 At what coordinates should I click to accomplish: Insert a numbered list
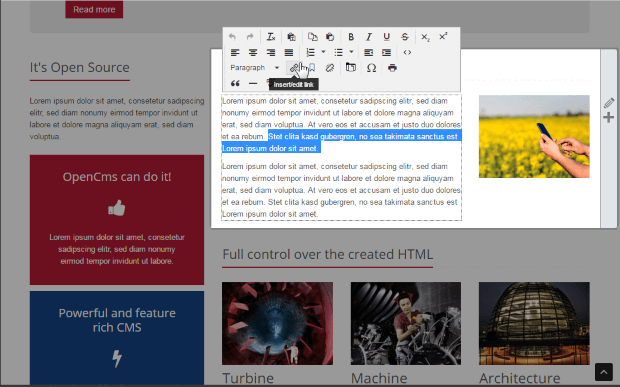pos(311,52)
